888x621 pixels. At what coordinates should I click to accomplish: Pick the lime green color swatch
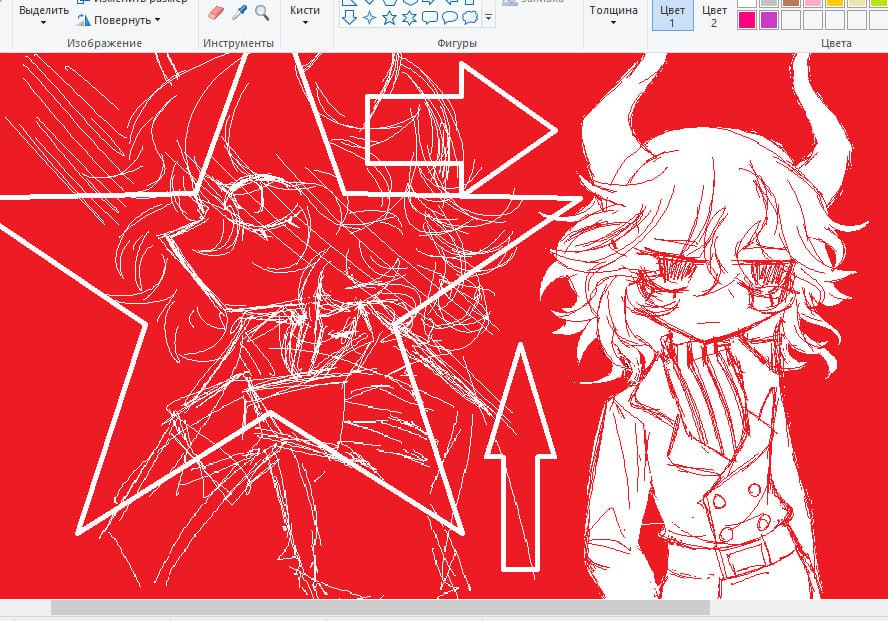[879, 3]
